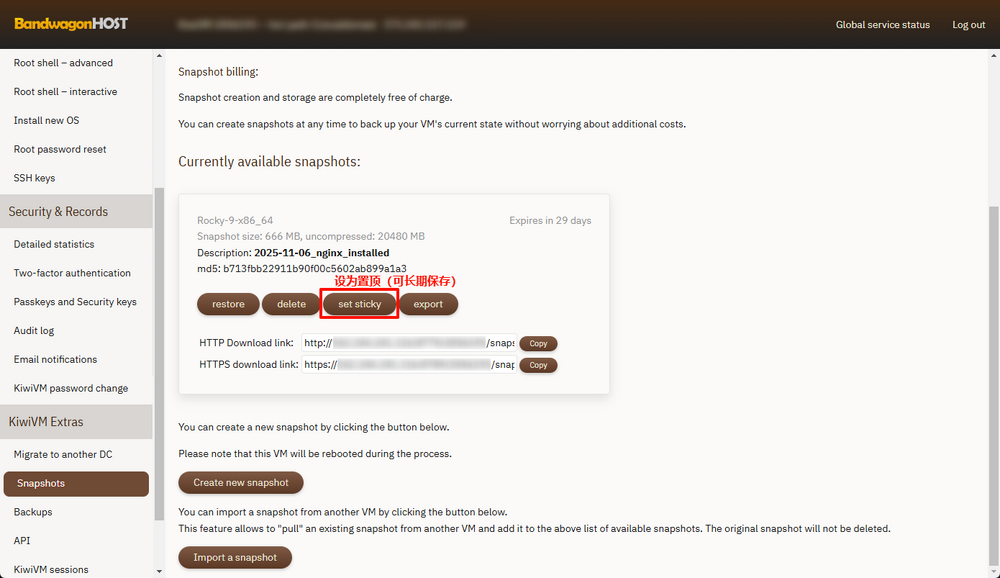Select Install new OS menu item
The width and height of the screenshot is (1000, 578).
coord(46,120)
